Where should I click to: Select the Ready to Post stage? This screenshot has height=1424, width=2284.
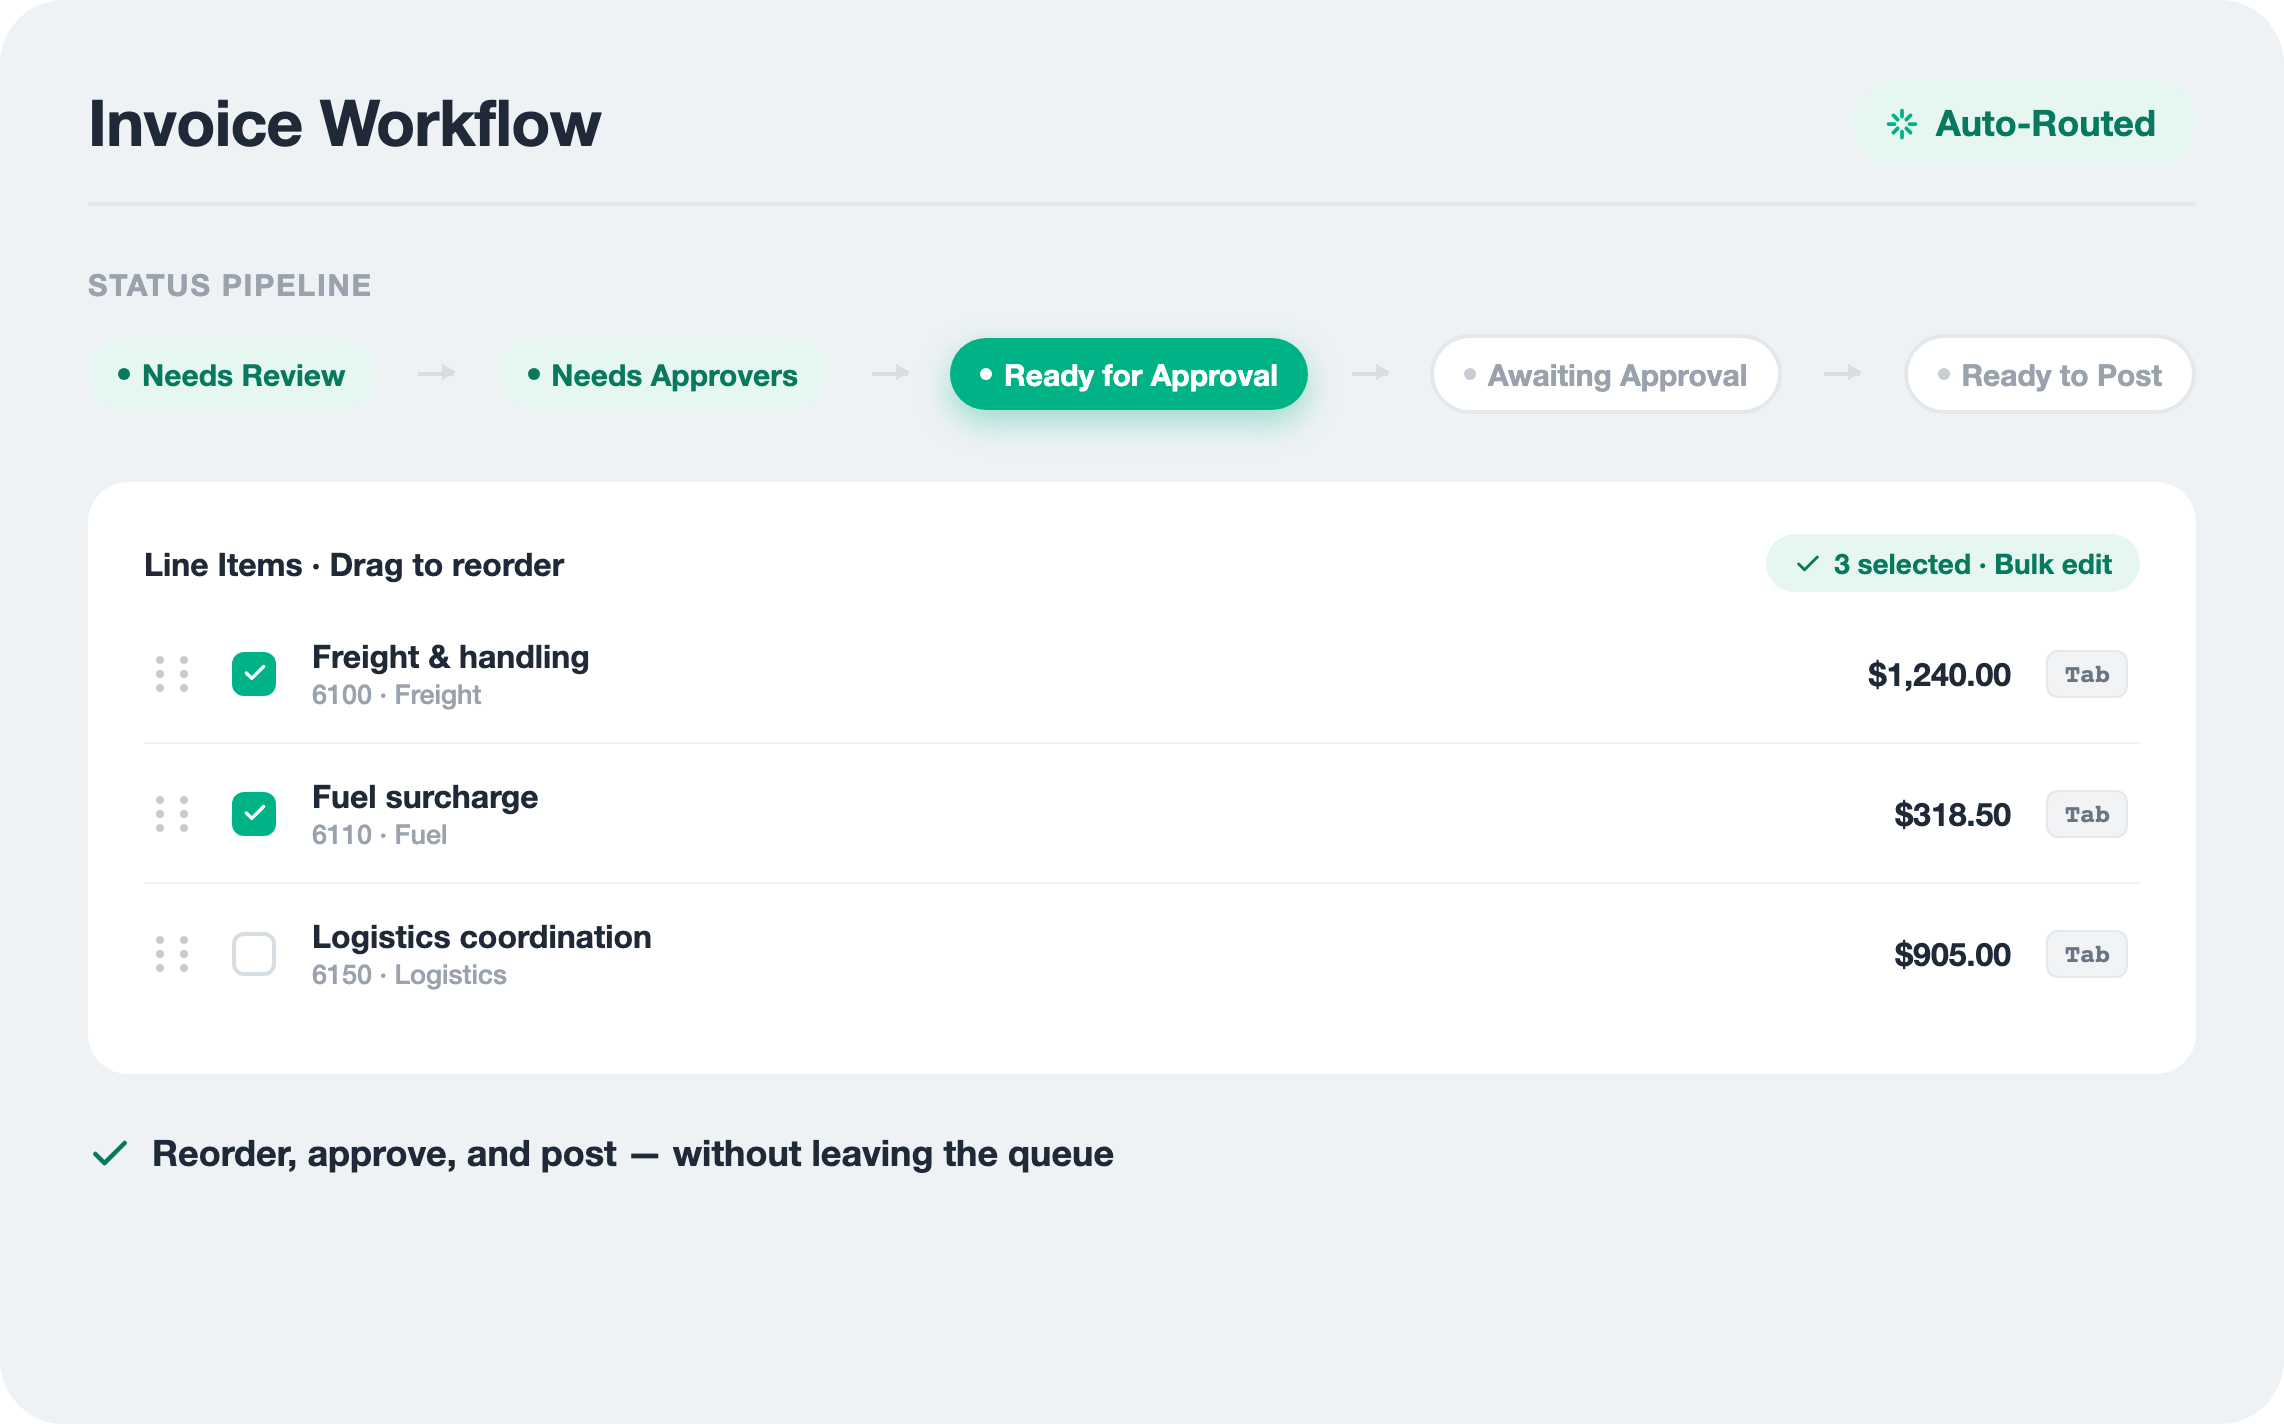point(2049,375)
